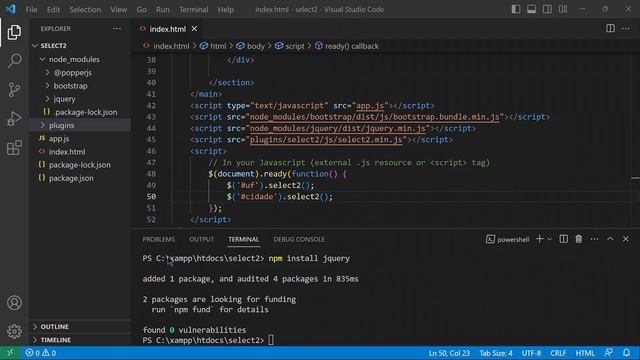Open root package-lock.json file

point(80,165)
